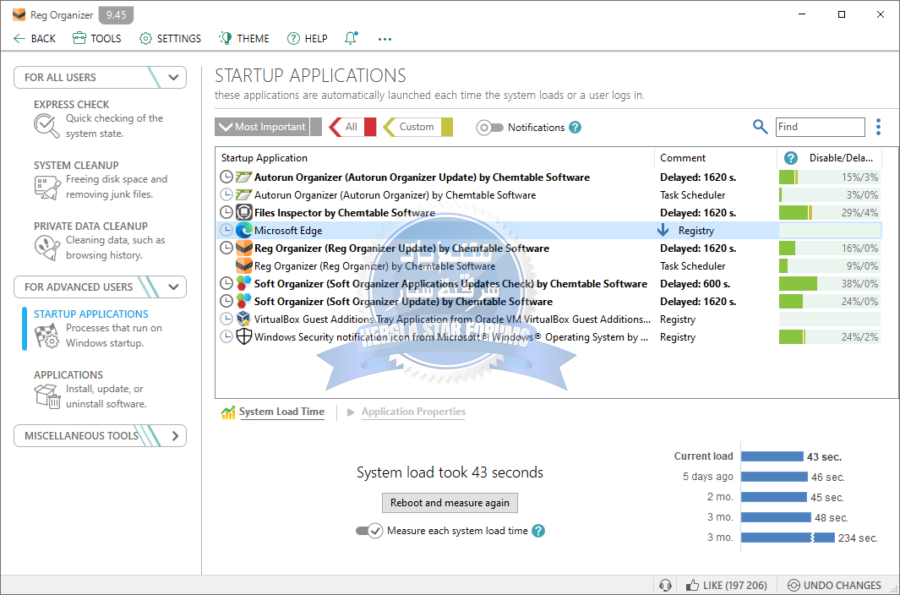Toggle the Notifications switch

coord(489,127)
